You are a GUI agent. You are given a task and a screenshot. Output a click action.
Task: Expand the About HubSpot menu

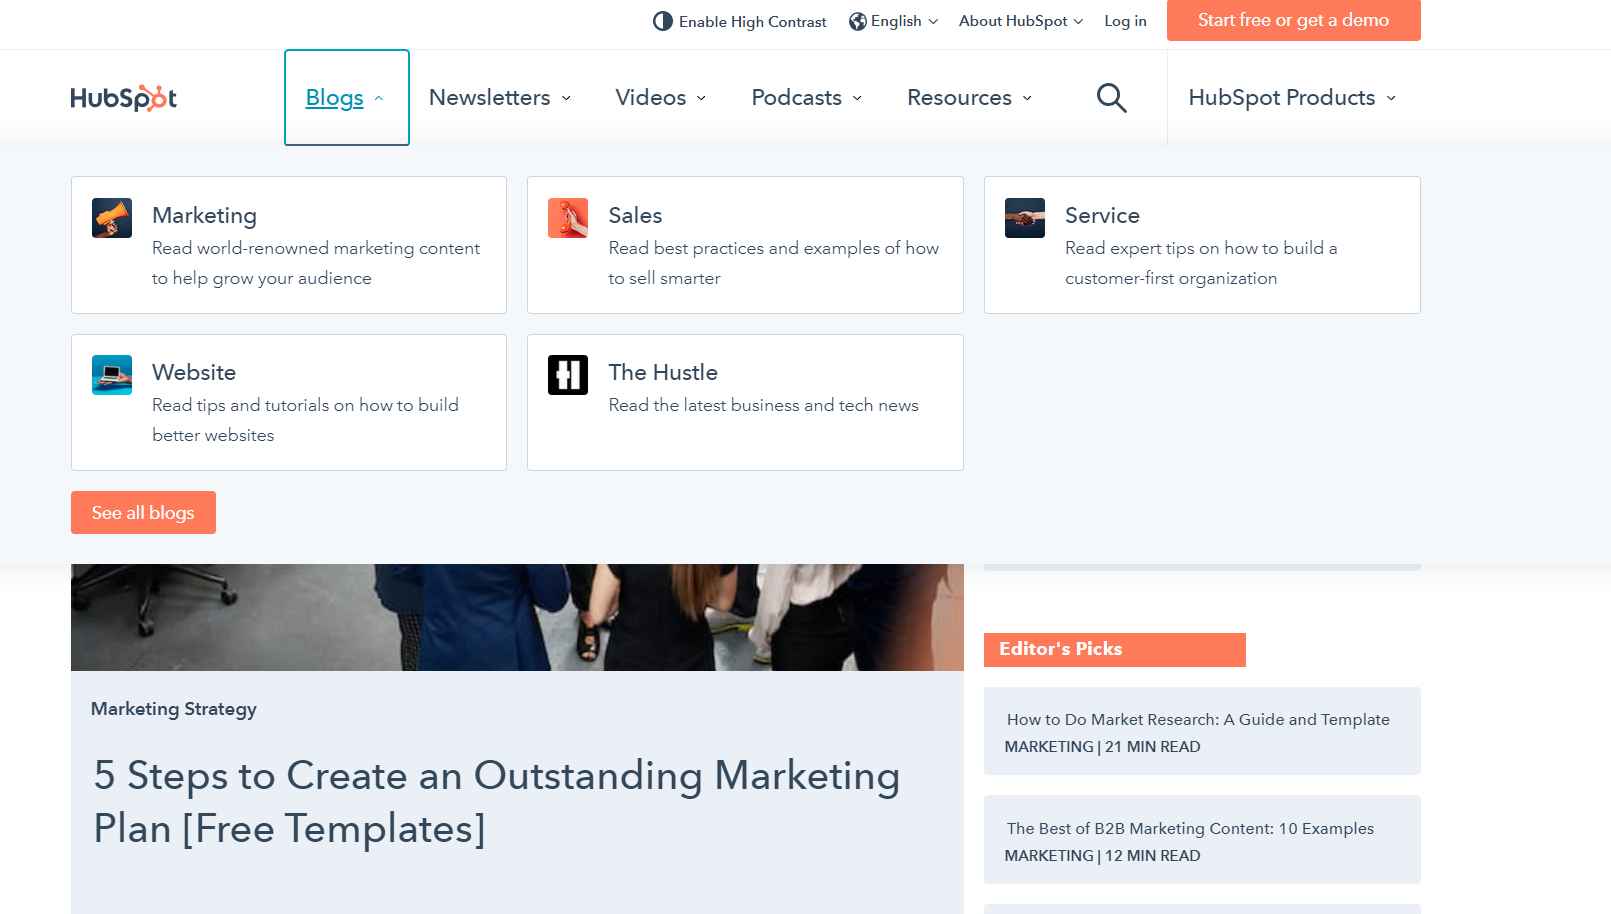1020,21
